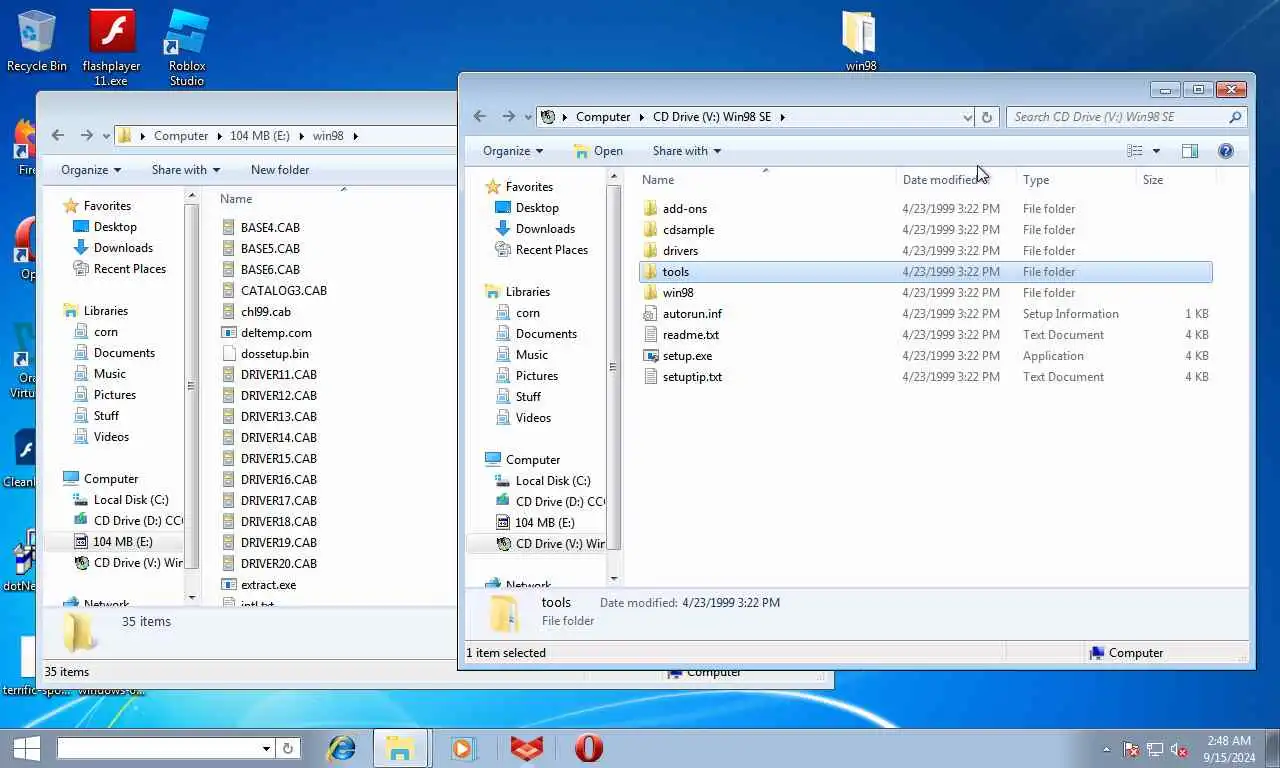Image resolution: width=1280 pixels, height=768 pixels.
Task: Expand the taskbar address dropdown arrow
Action: pyautogui.click(x=266, y=748)
